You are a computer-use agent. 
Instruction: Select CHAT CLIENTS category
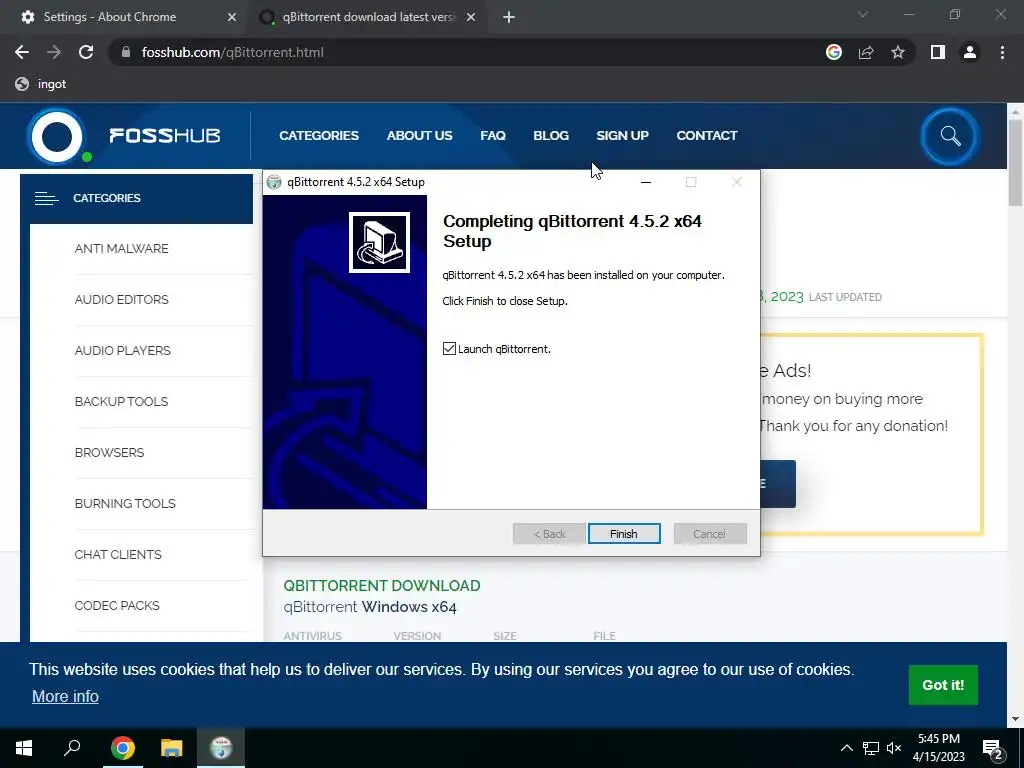coord(118,554)
